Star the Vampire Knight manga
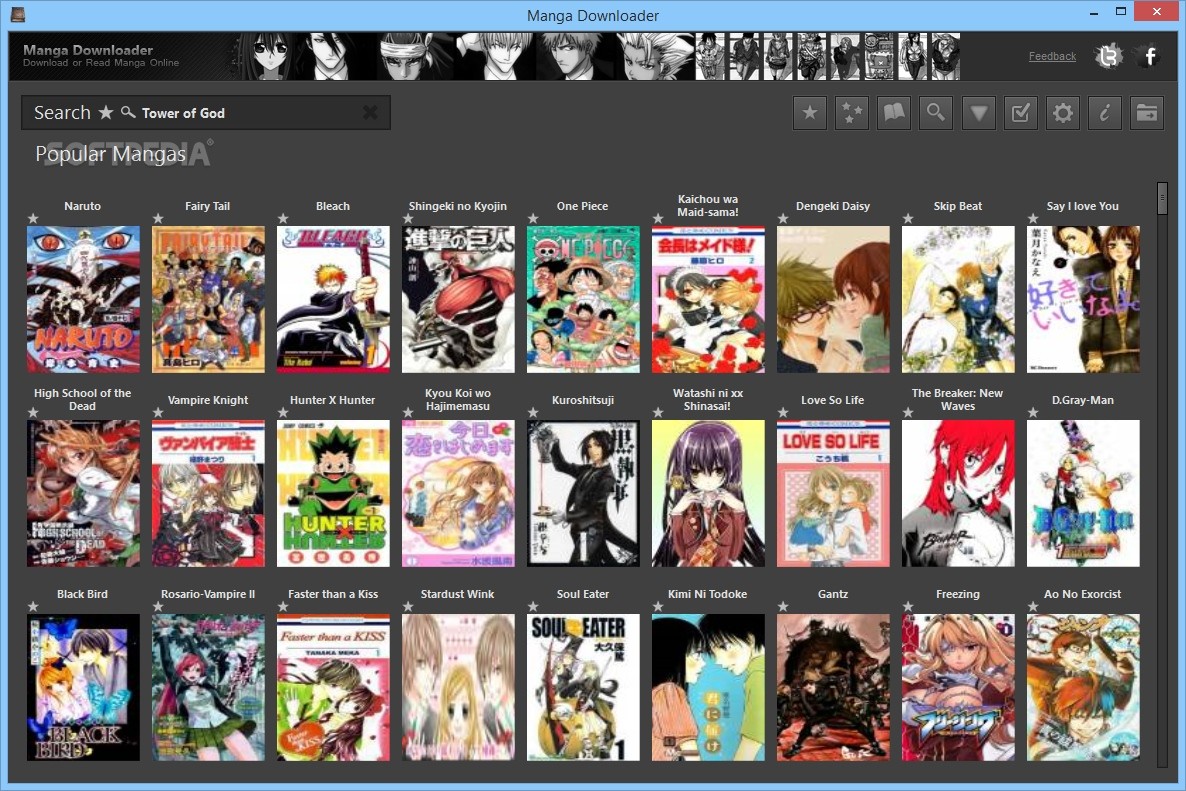The height and width of the screenshot is (791, 1186). (x=157, y=413)
